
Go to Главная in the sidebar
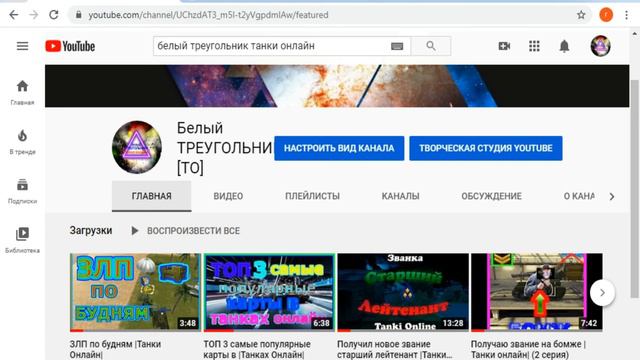(22, 93)
